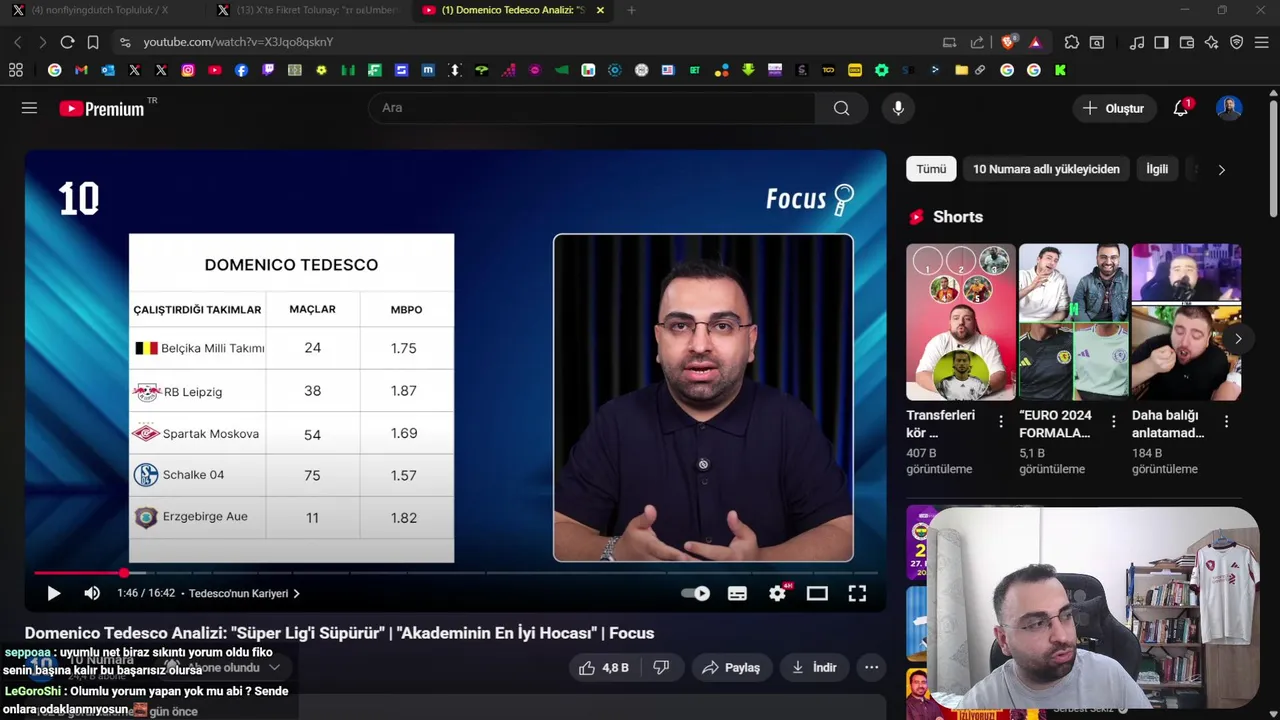Click the share page icon in address bar

tap(977, 42)
